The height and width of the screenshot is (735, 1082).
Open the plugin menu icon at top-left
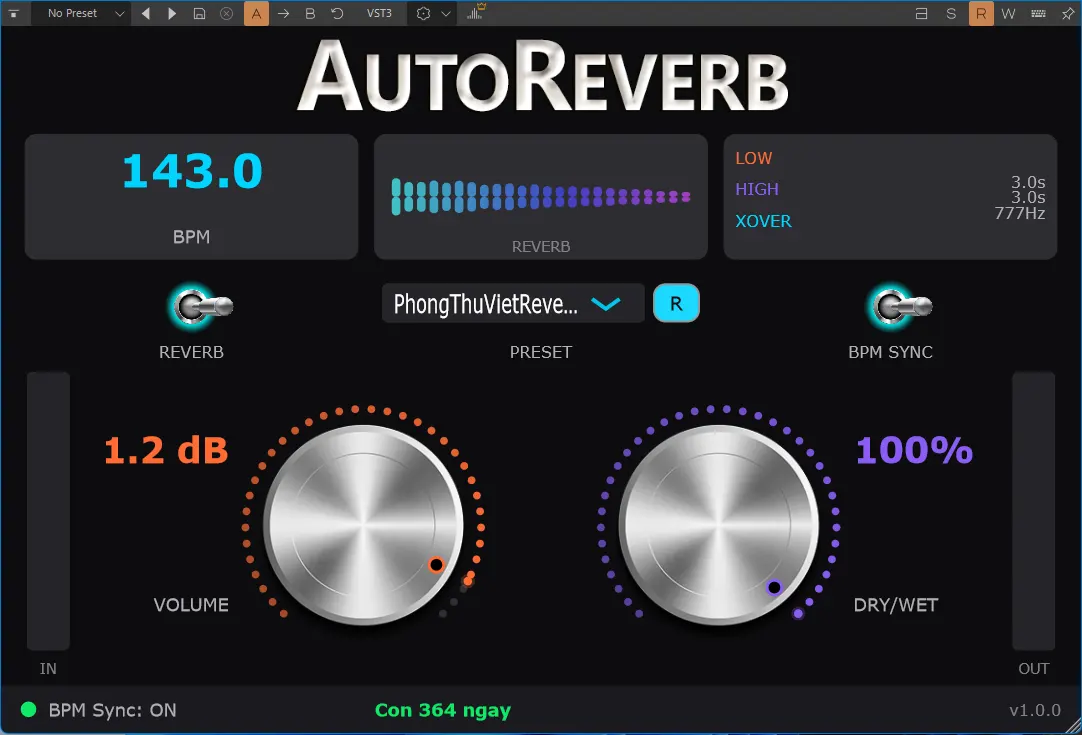pos(13,13)
